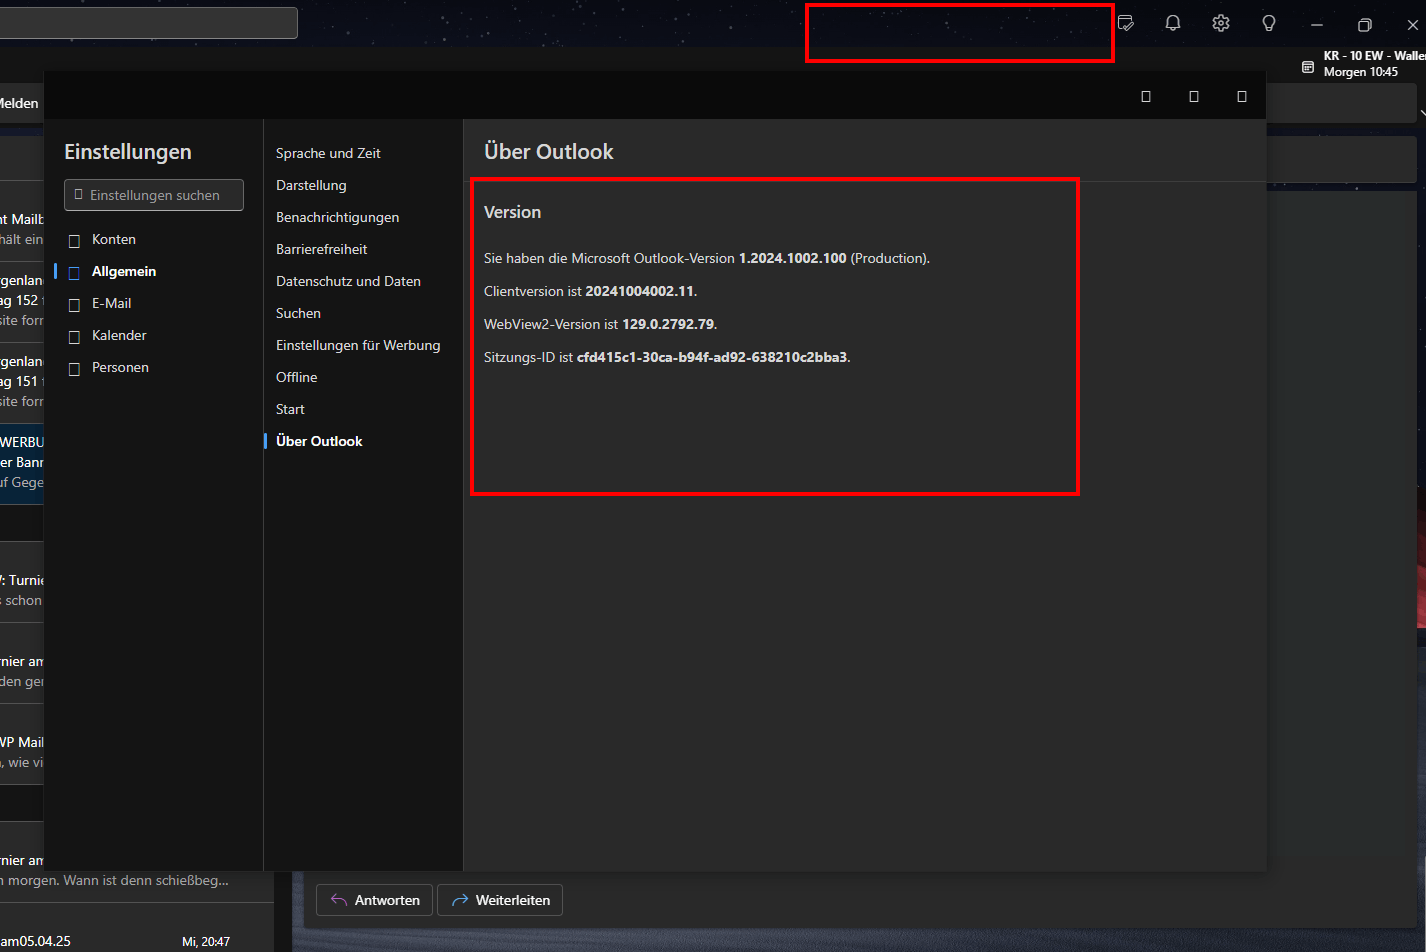Open the Start settings page

pyautogui.click(x=290, y=409)
